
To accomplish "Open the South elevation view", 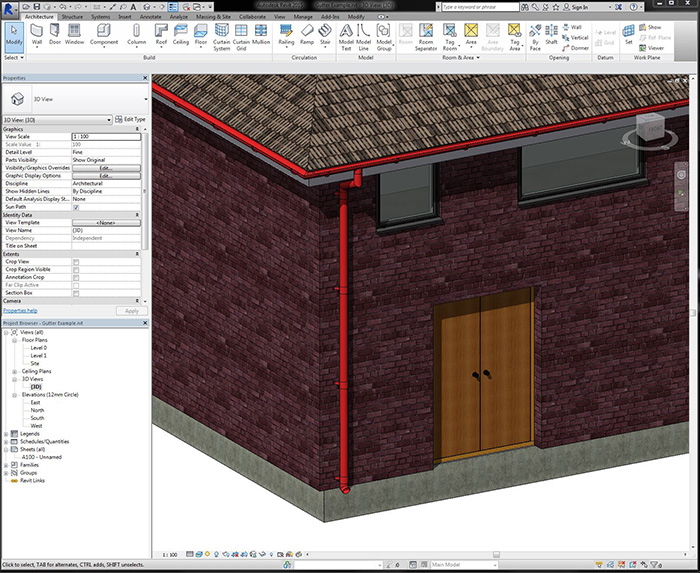I will (37, 418).
